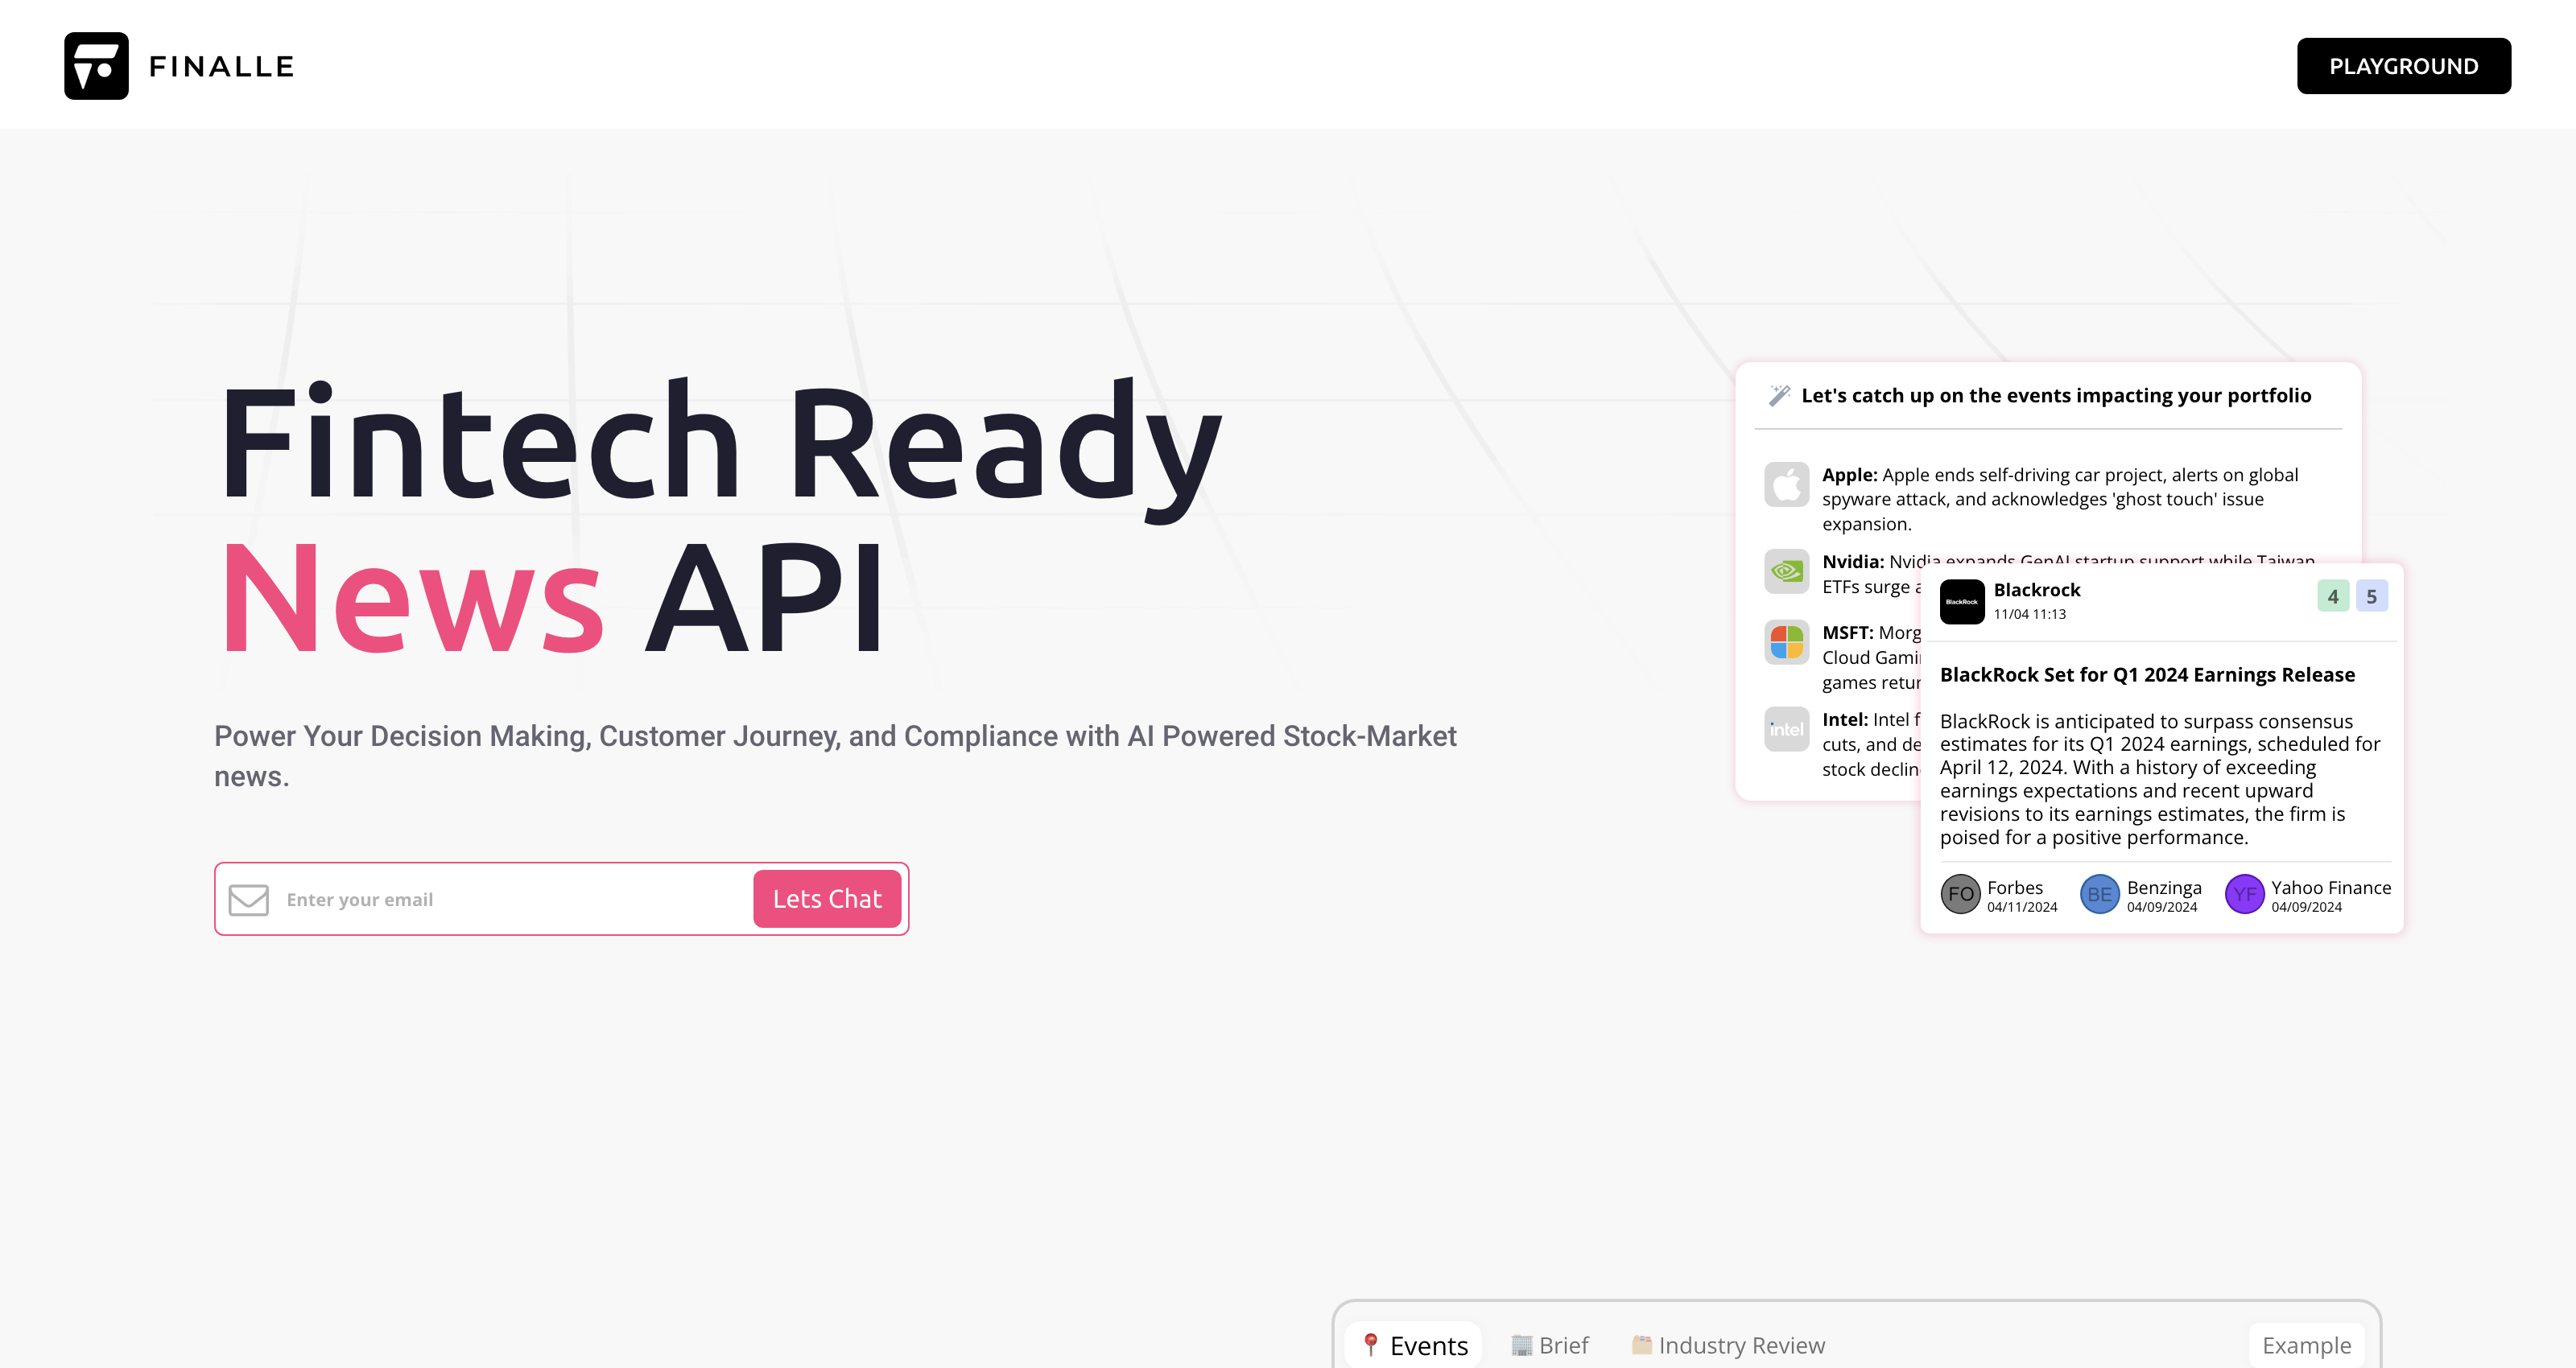Switch to the Industry Review tab
2576x1368 pixels.
coord(1728,1345)
